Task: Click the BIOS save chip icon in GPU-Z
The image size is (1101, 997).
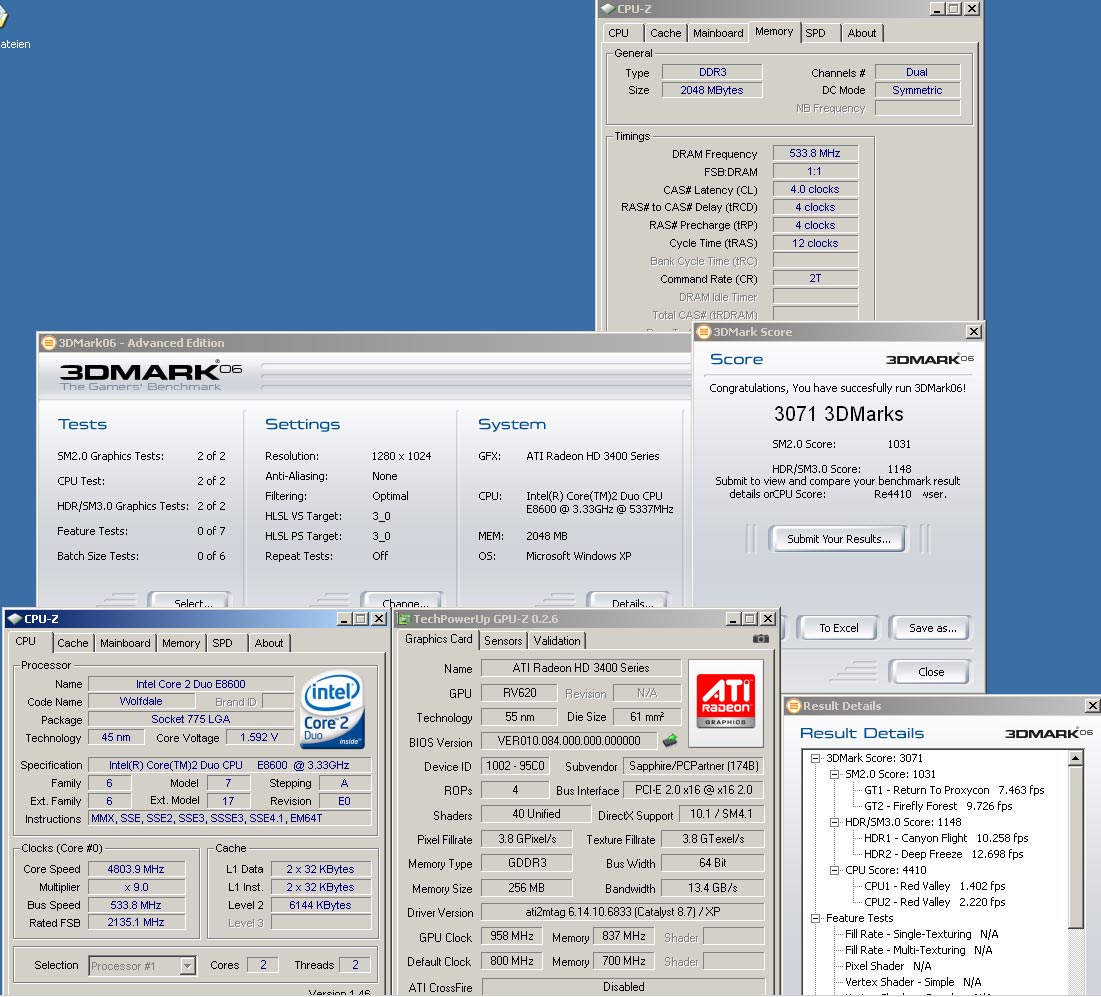Action: click(x=670, y=740)
